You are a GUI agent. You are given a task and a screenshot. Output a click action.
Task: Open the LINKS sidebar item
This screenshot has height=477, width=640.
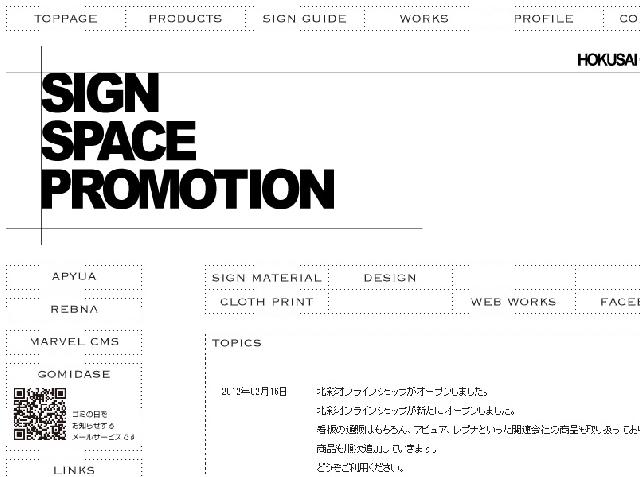pyautogui.click(x=74, y=469)
